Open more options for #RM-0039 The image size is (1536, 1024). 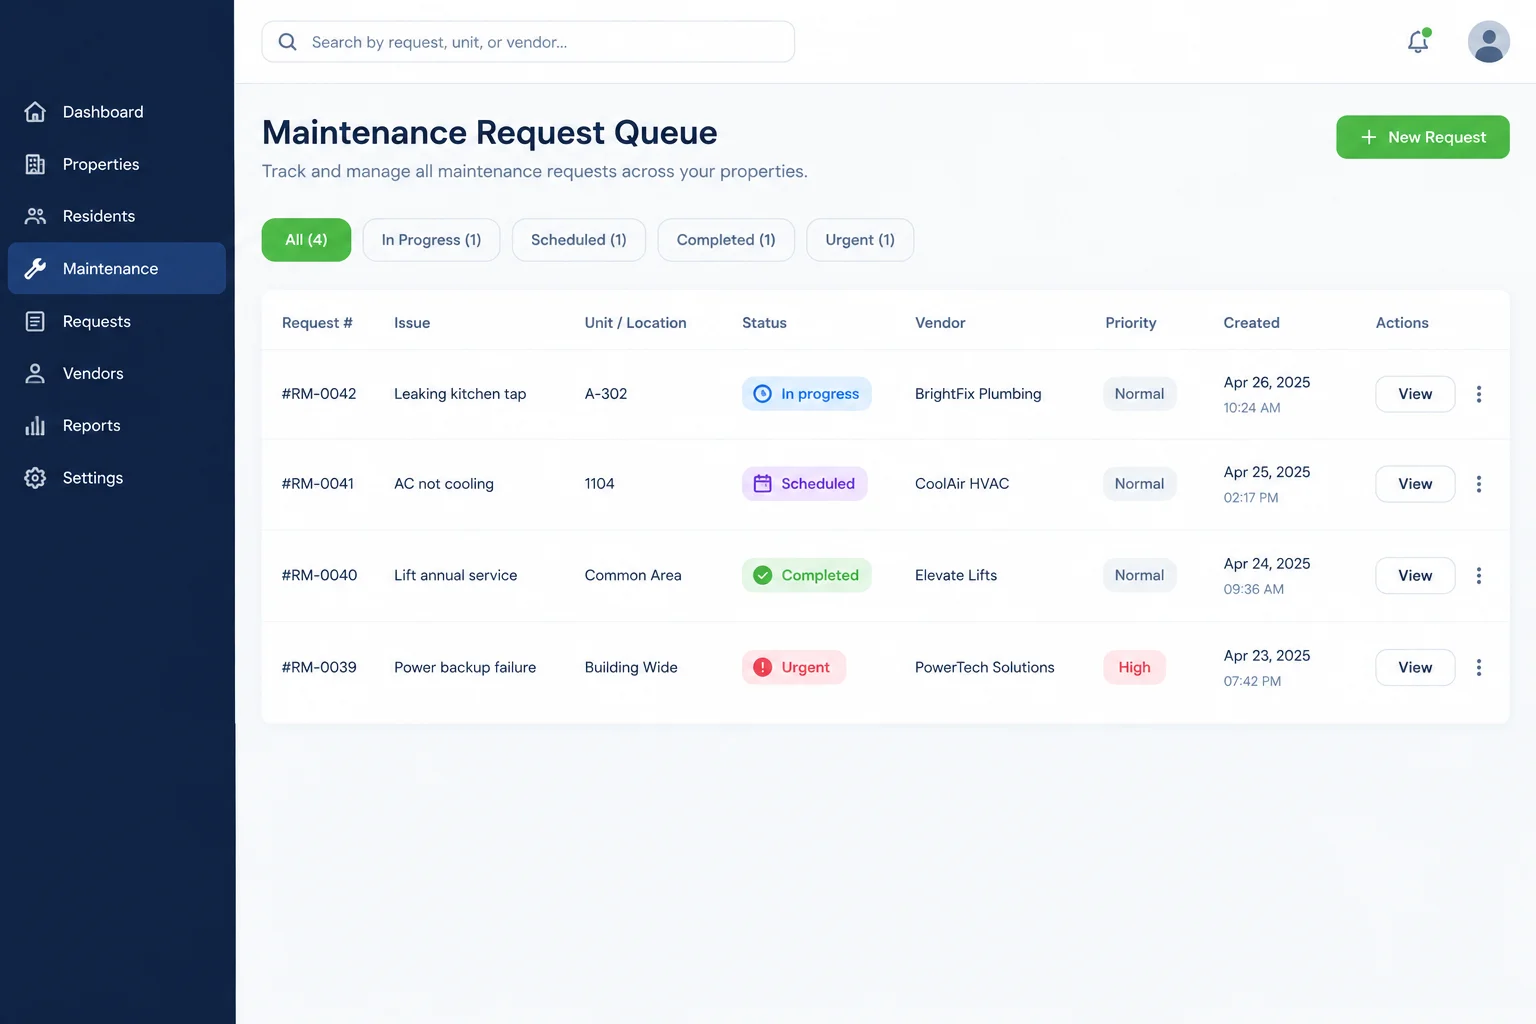point(1479,668)
